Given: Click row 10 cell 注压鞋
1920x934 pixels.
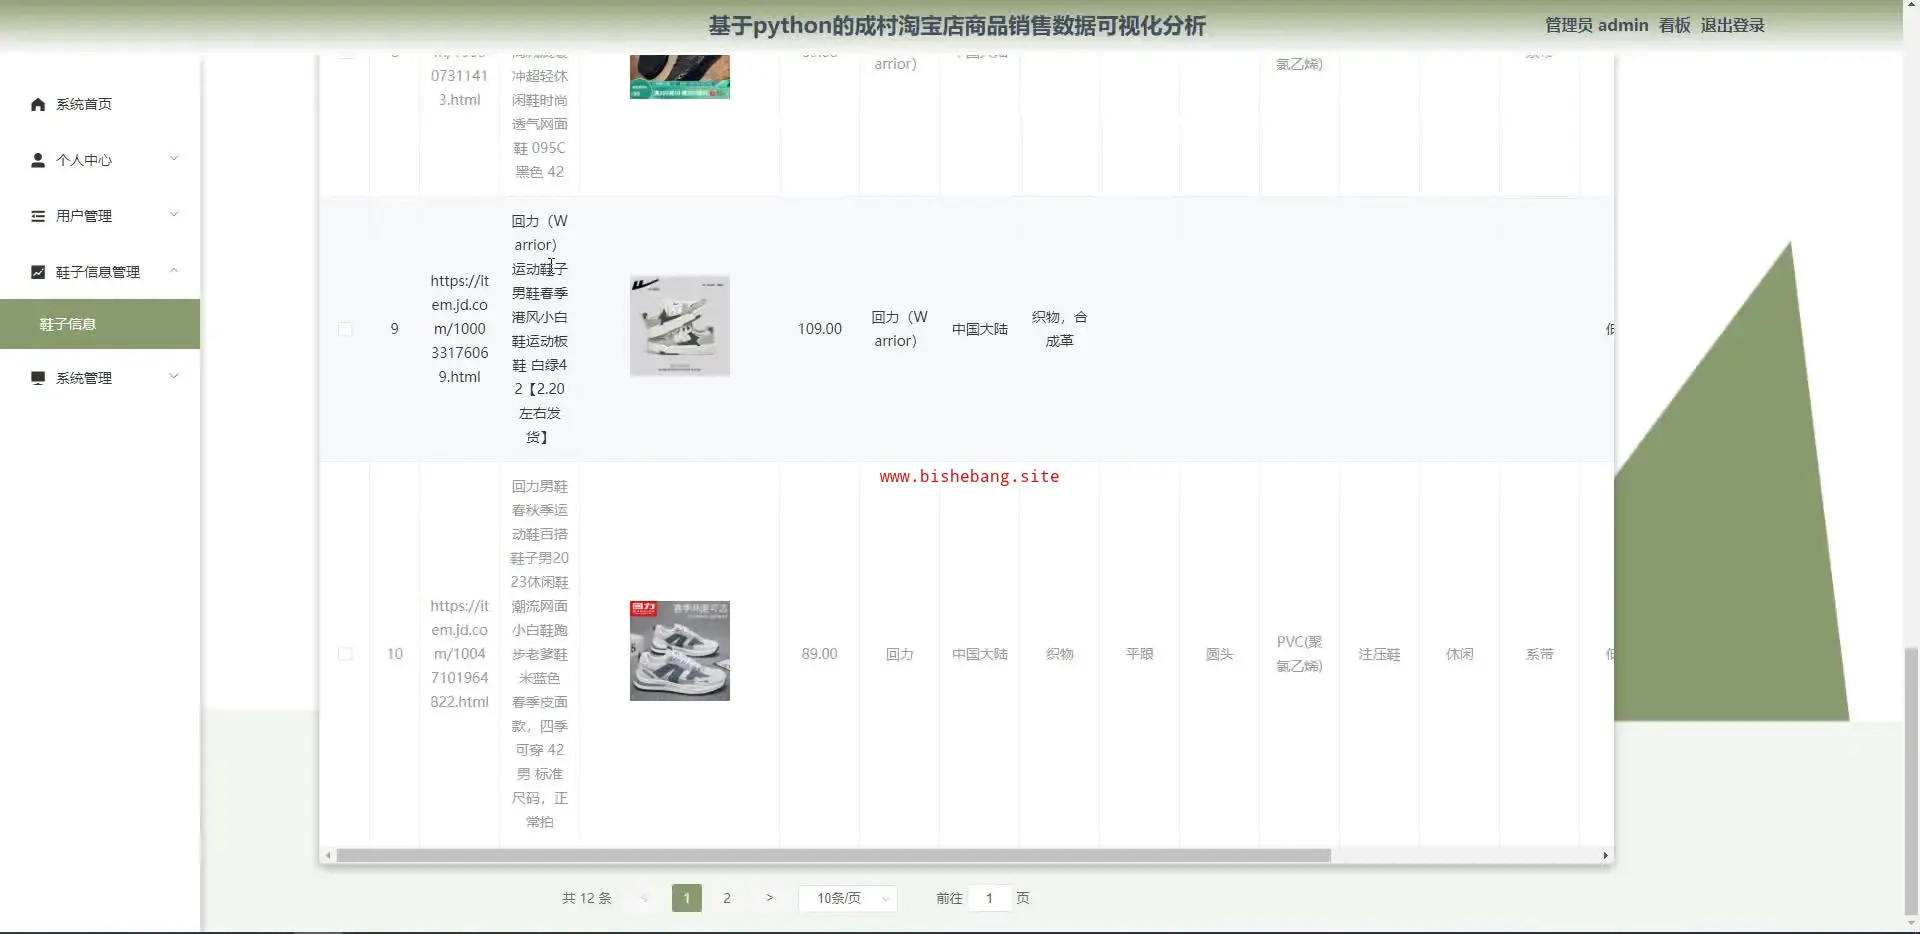Looking at the screenshot, I should (1380, 654).
